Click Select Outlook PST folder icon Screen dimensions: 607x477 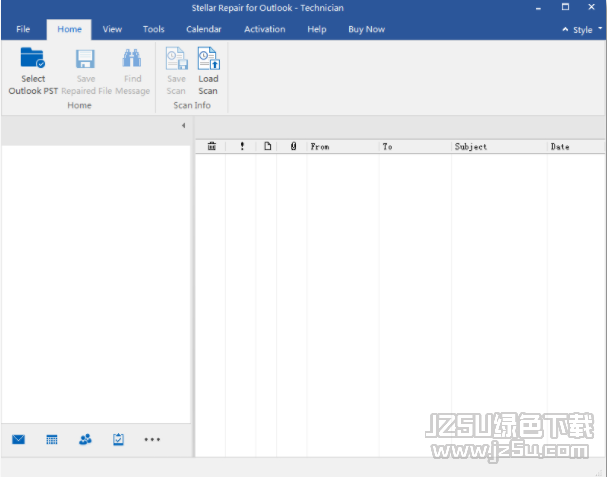(x=33, y=58)
